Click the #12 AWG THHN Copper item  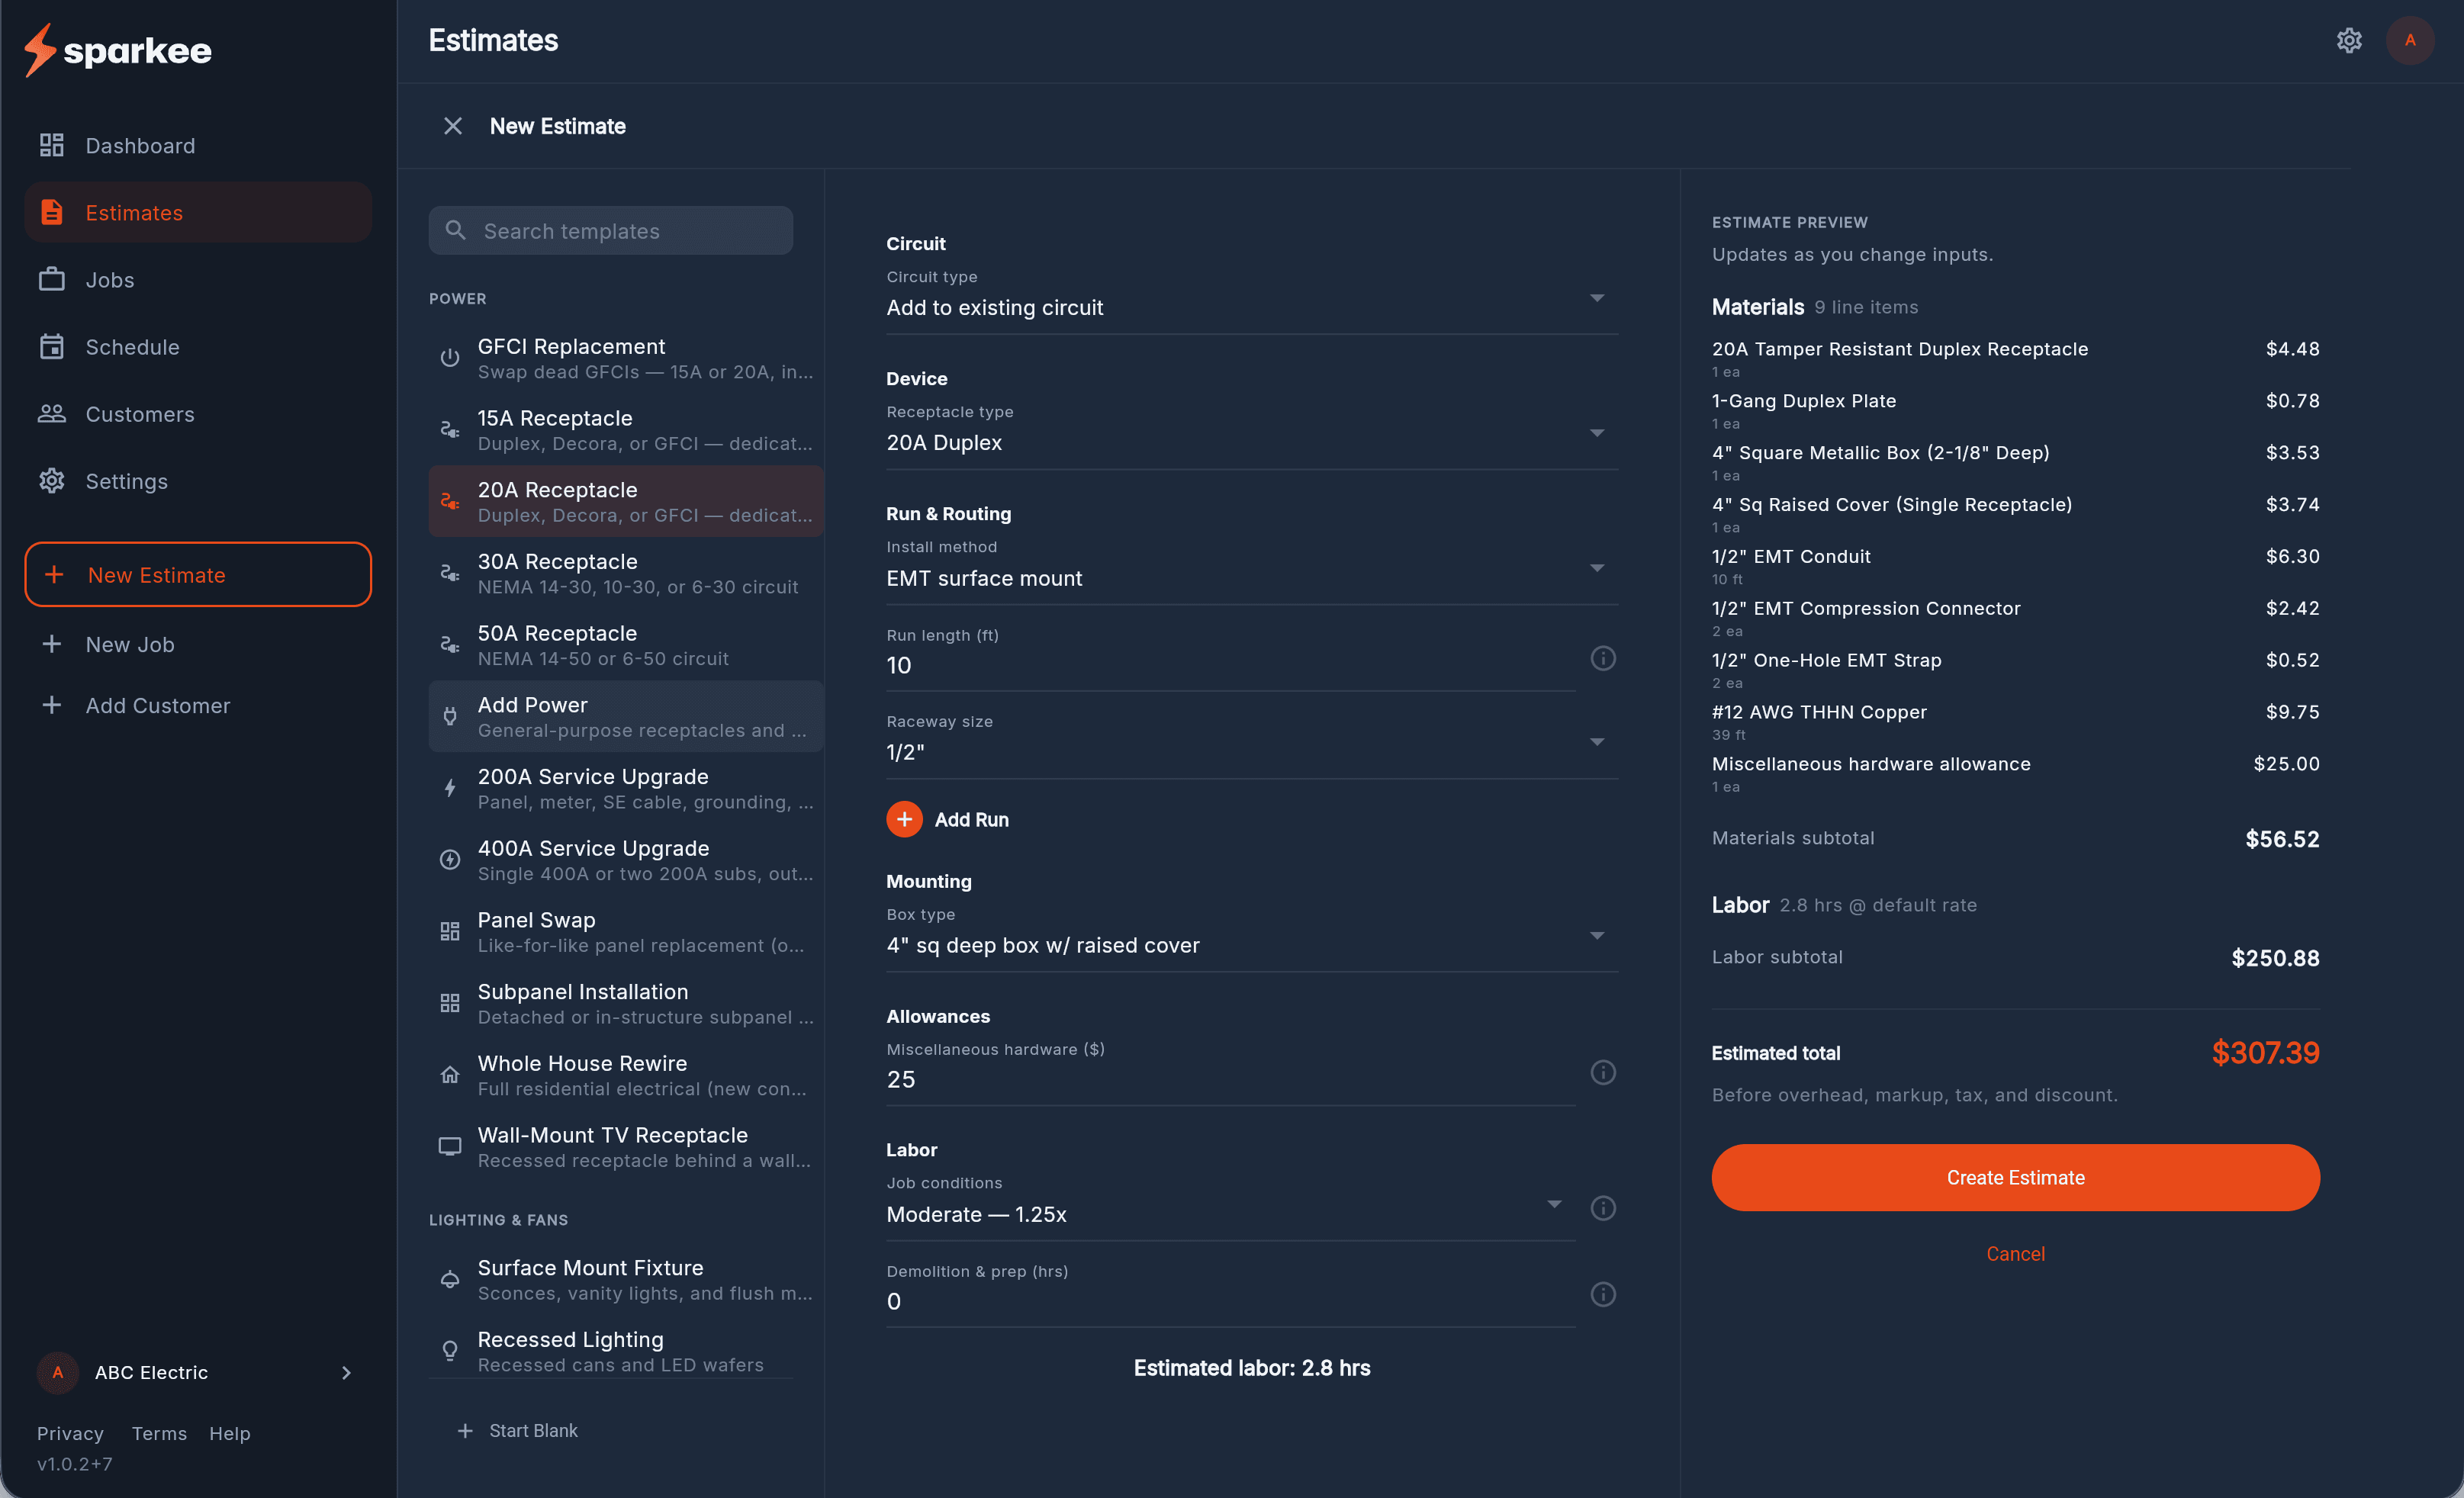(2015, 721)
